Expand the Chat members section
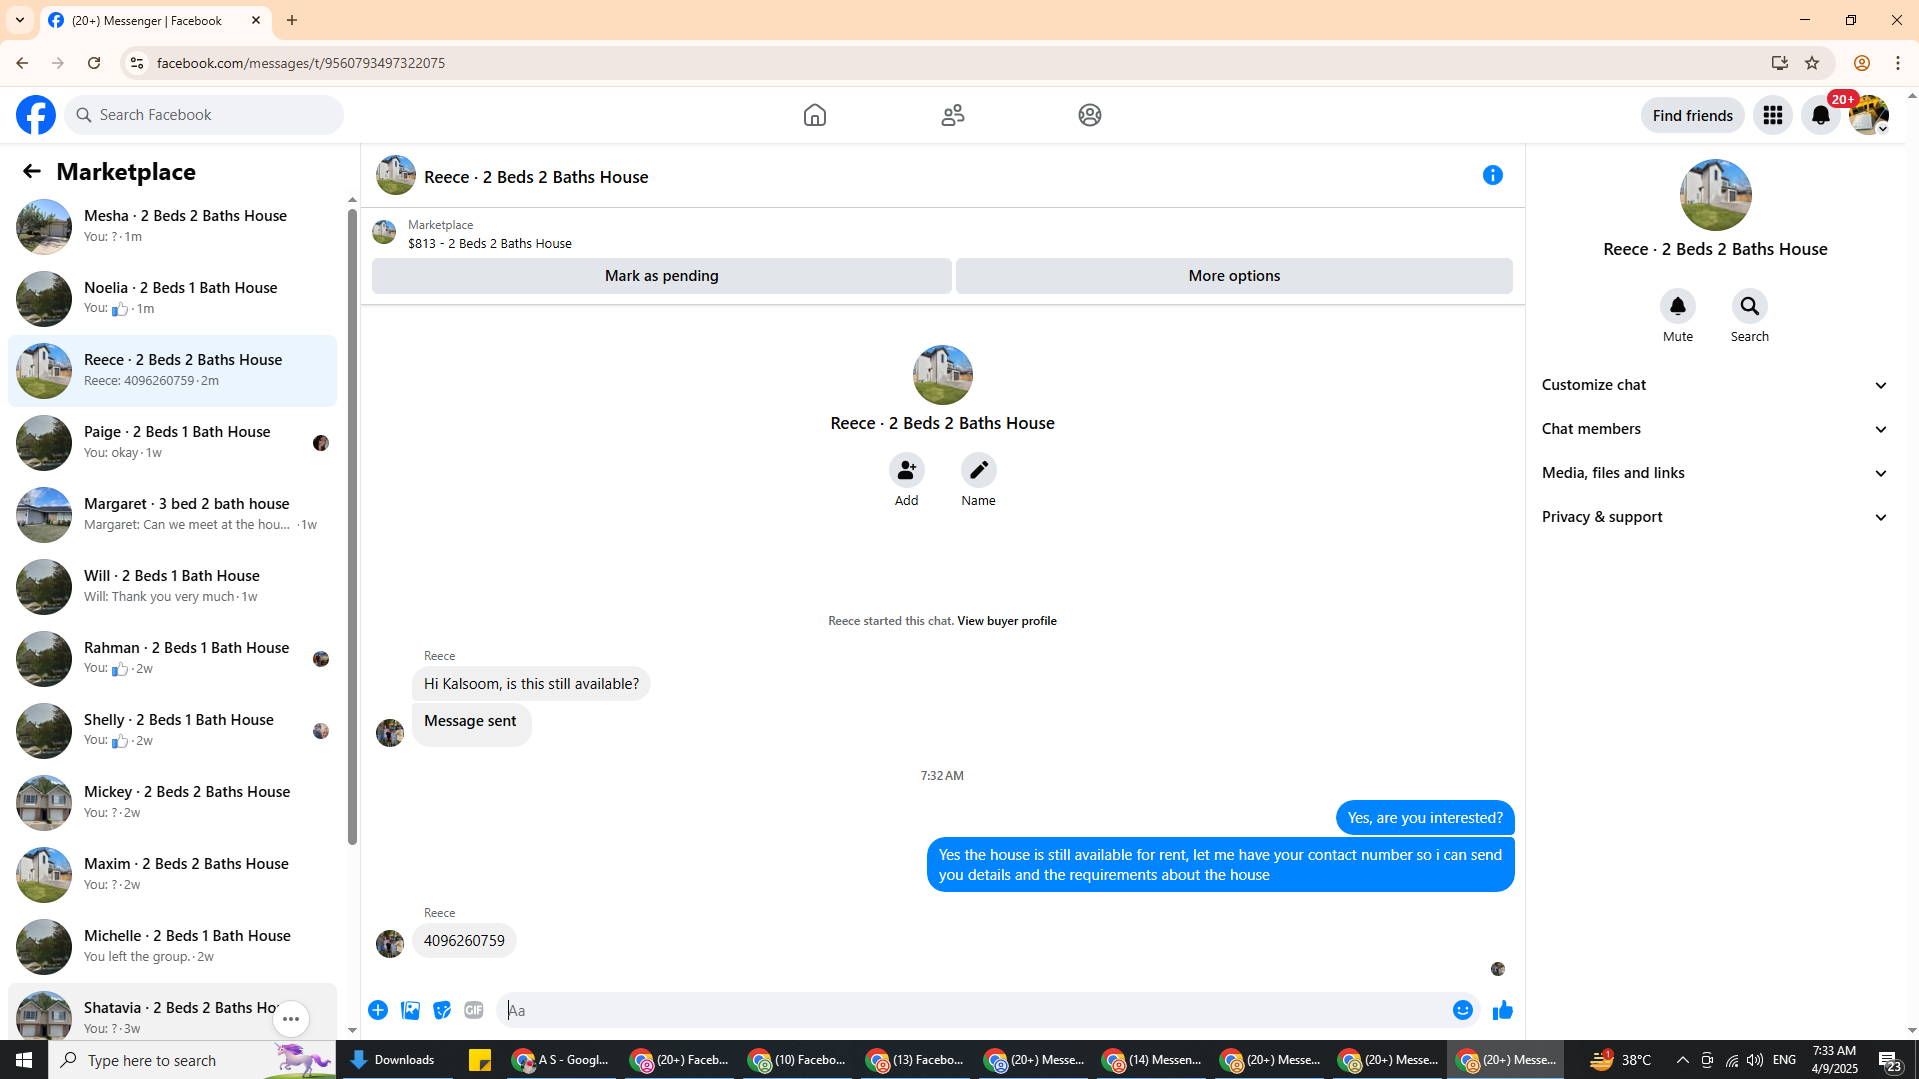The height and width of the screenshot is (1079, 1919). (1716, 429)
